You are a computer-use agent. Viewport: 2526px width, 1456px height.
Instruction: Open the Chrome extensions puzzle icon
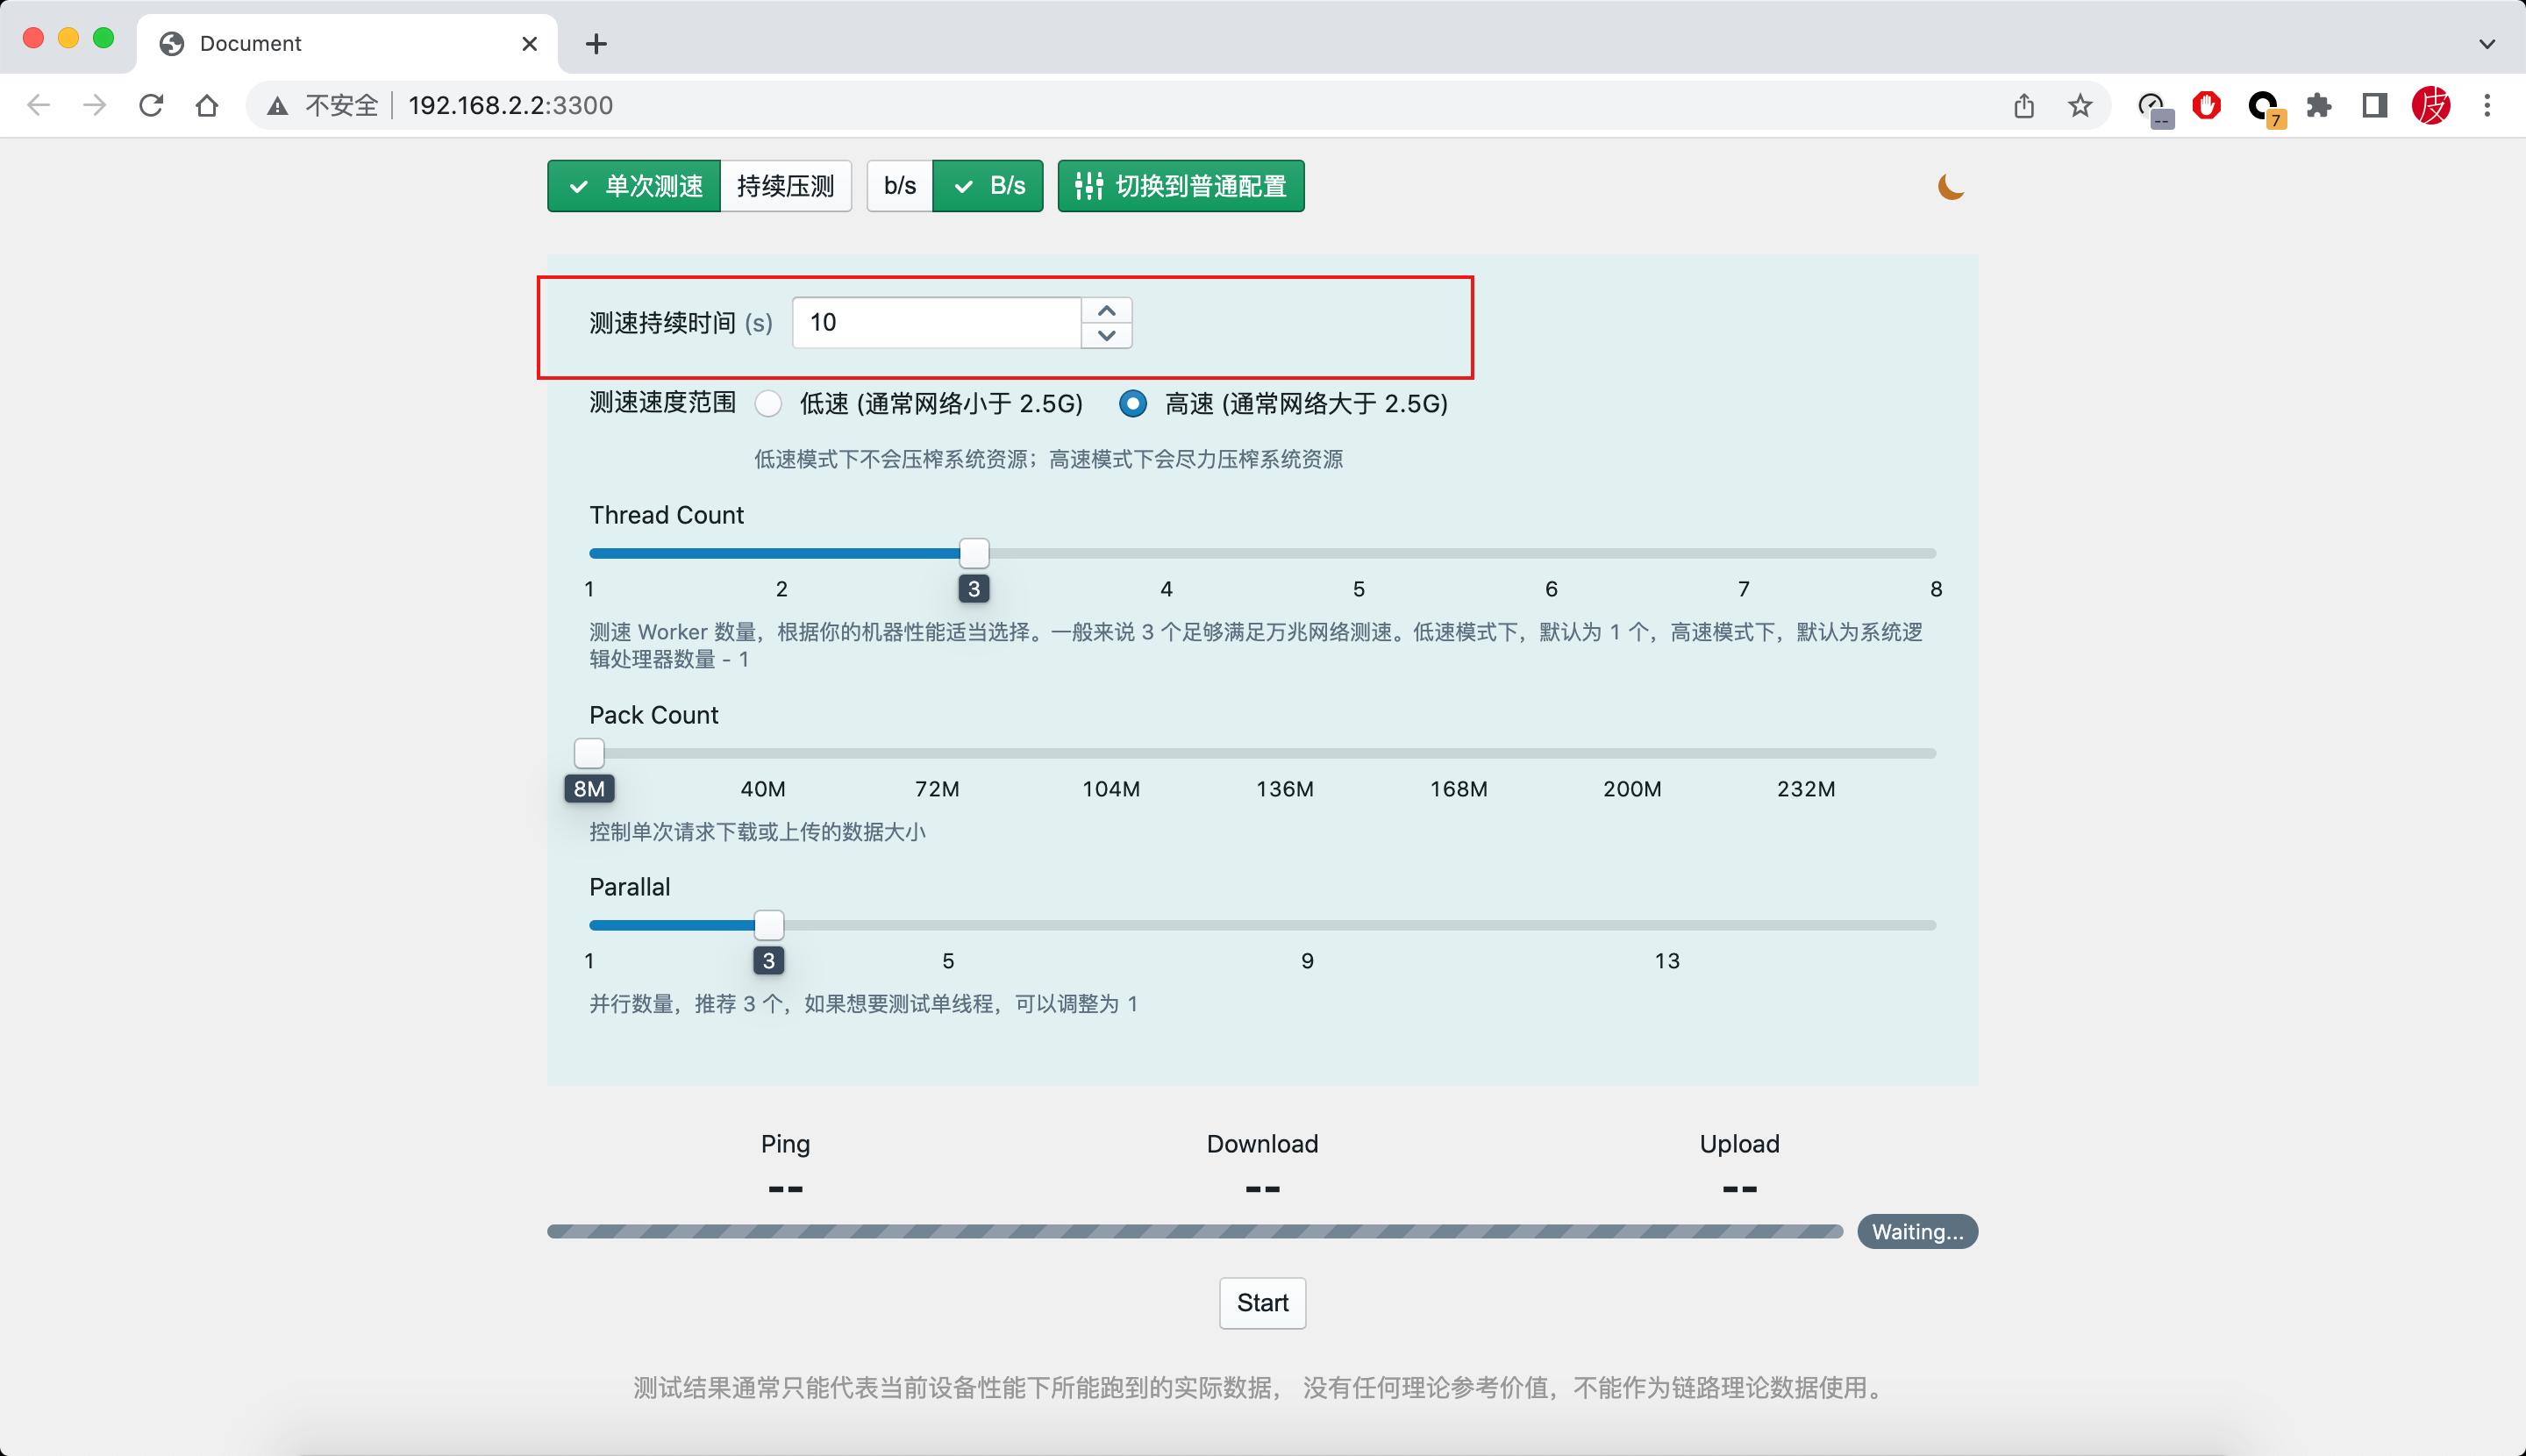pos(2318,105)
